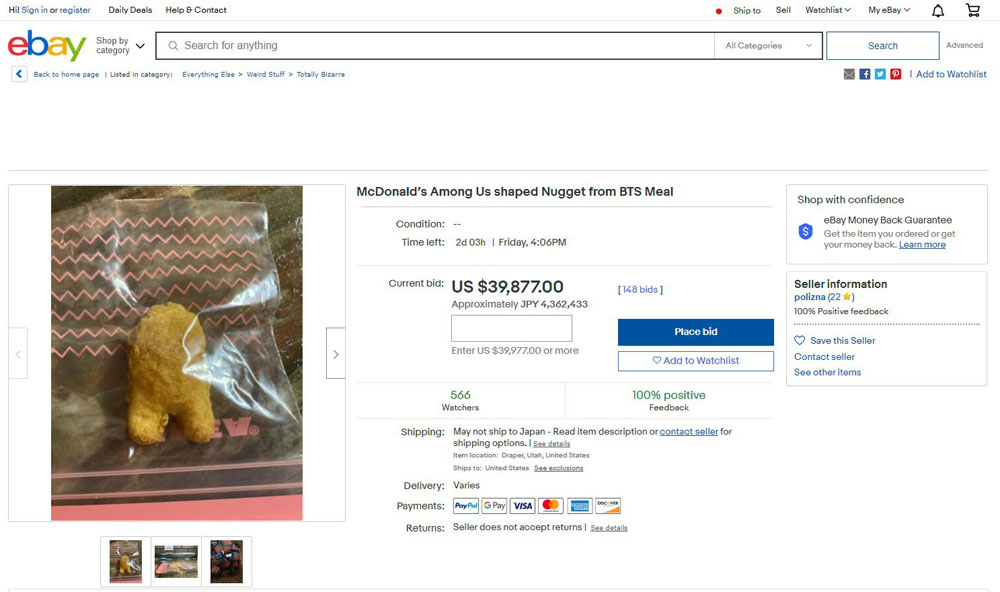Expand the Watchlist dropdown
The width and height of the screenshot is (1000, 592).
828,10
